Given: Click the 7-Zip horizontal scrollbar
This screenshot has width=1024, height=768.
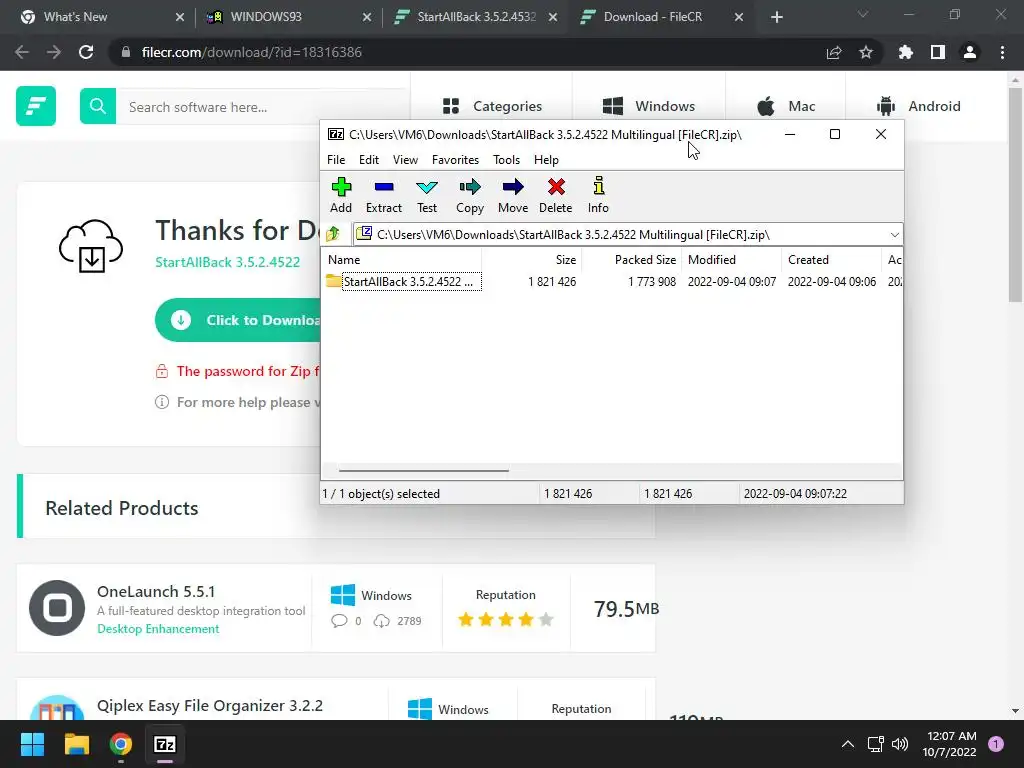Looking at the screenshot, I should pos(423,470).
